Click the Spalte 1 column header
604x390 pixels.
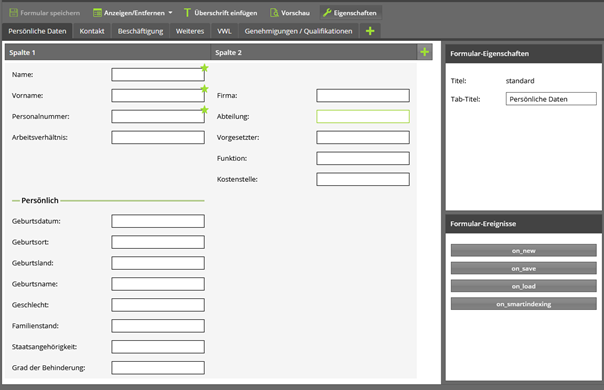click(x=107, y=52)
